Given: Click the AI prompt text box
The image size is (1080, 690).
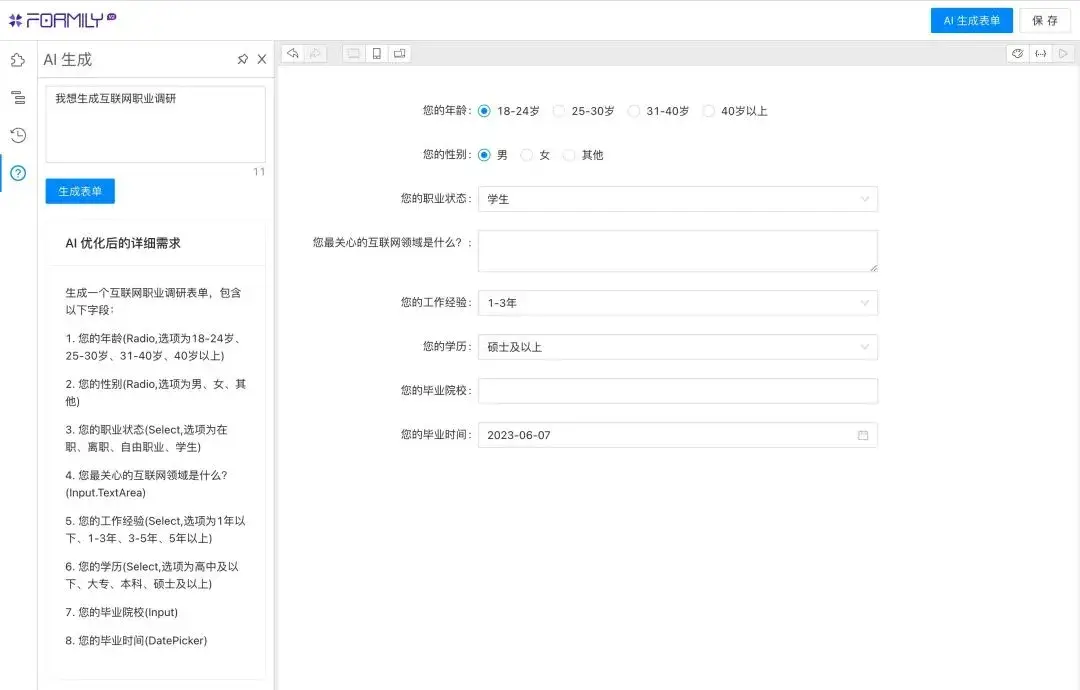Looking at the screenshot, I should tap(156, 124).
